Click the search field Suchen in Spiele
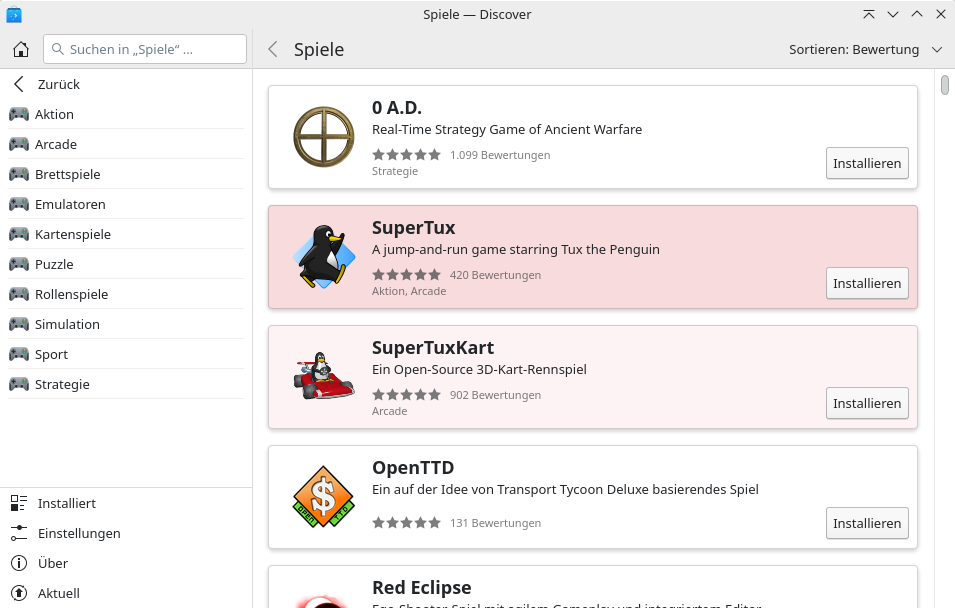955x608 pixels. 145,49
